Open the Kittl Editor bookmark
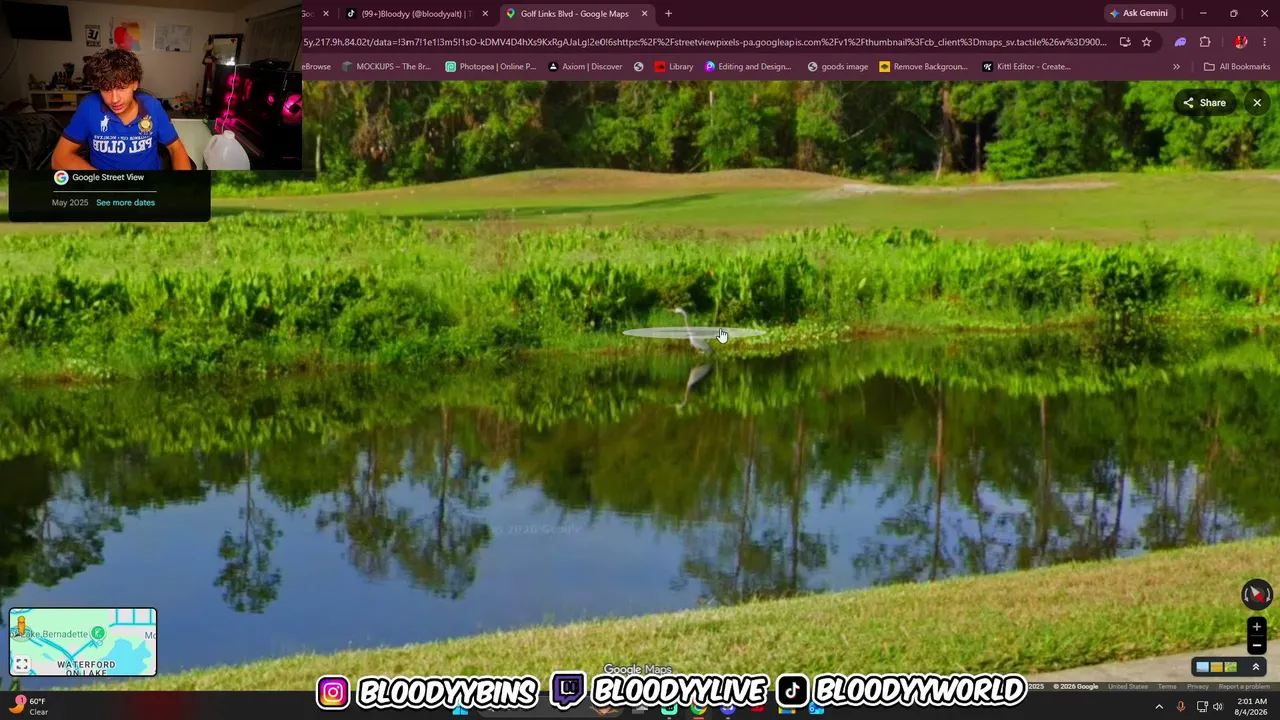The height and width of the screenshot is (720, 1280). [x=1027, y=67]
